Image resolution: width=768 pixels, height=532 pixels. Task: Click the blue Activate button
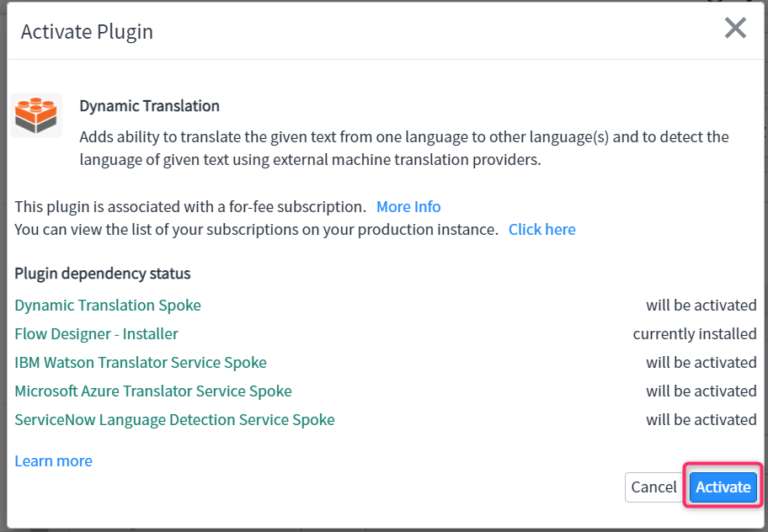(723, 487)
